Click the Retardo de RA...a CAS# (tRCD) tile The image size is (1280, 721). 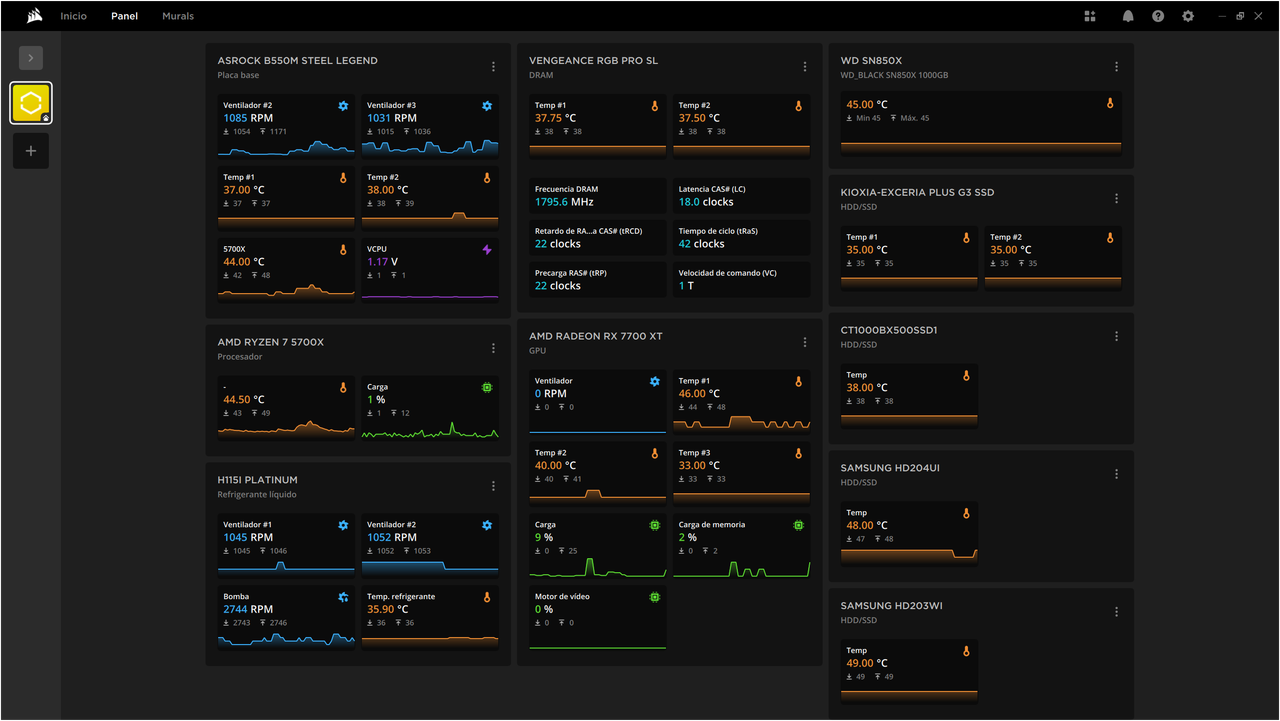[x=597, y=238]
